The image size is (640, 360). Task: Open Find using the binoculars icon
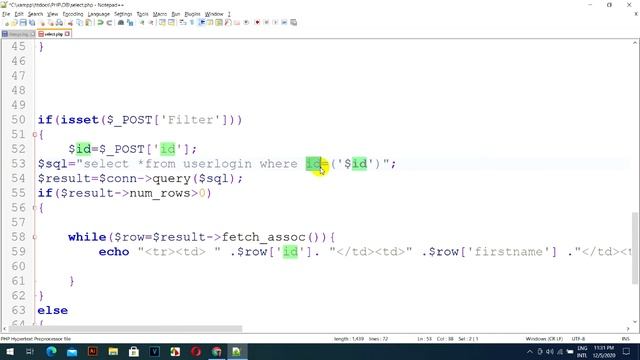tap(121, 22)
